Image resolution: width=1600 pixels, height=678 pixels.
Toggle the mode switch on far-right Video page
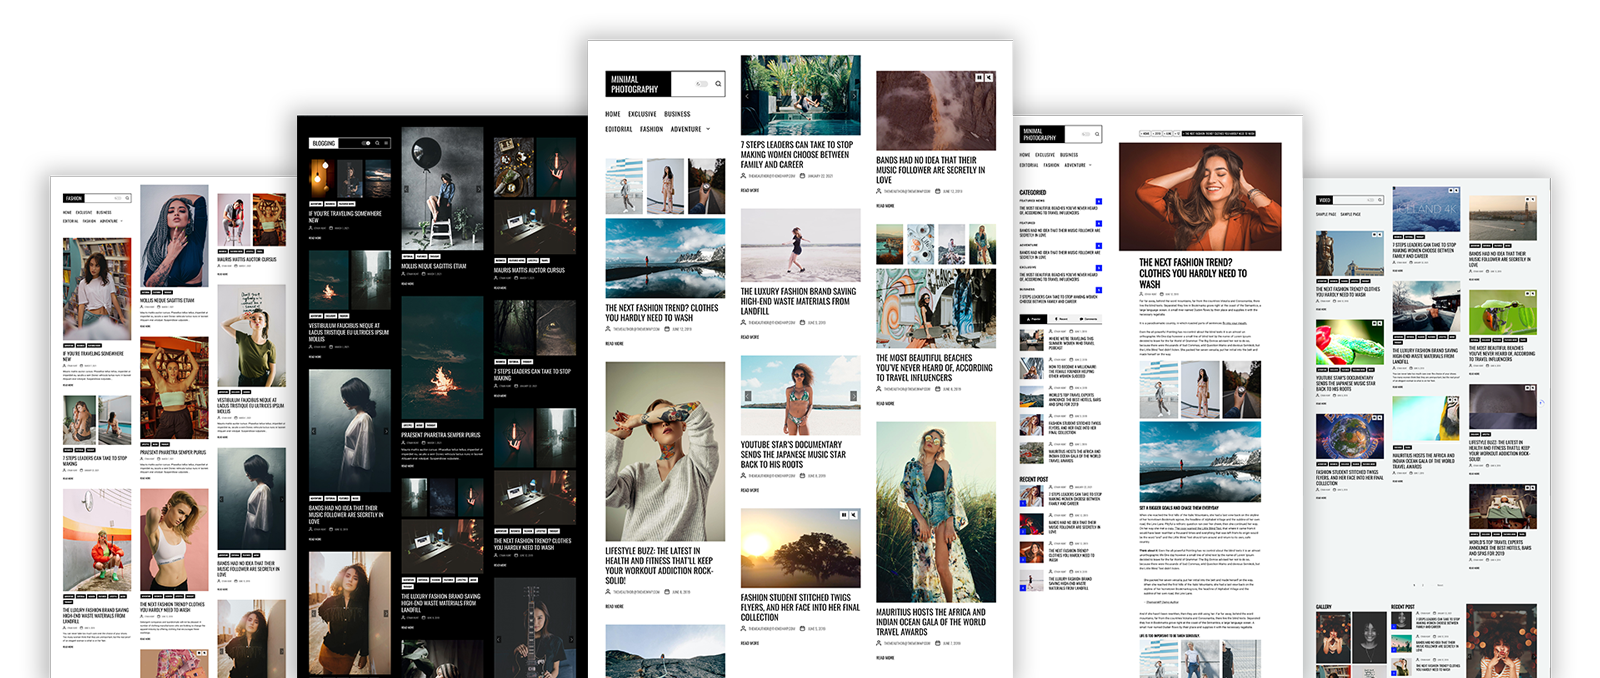(1371, 200)
